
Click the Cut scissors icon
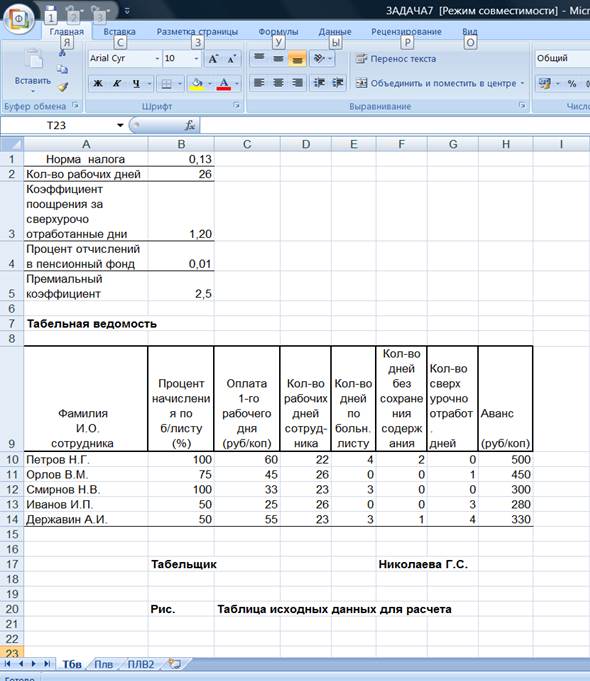(x=62, y=53)
